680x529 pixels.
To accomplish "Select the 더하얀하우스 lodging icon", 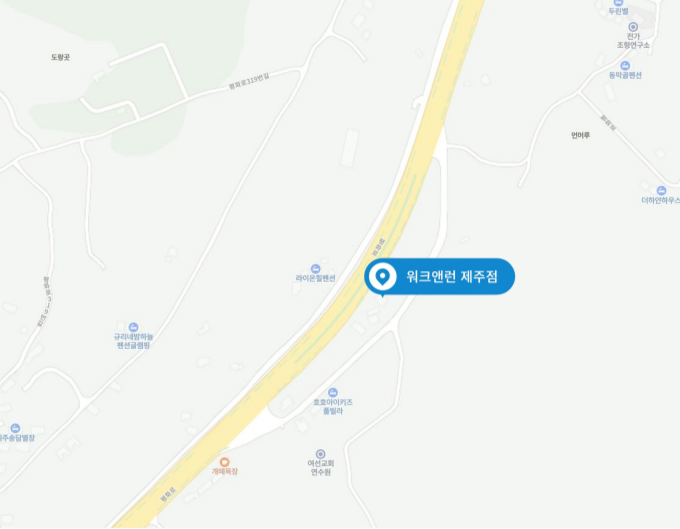I will coord(661,190).
